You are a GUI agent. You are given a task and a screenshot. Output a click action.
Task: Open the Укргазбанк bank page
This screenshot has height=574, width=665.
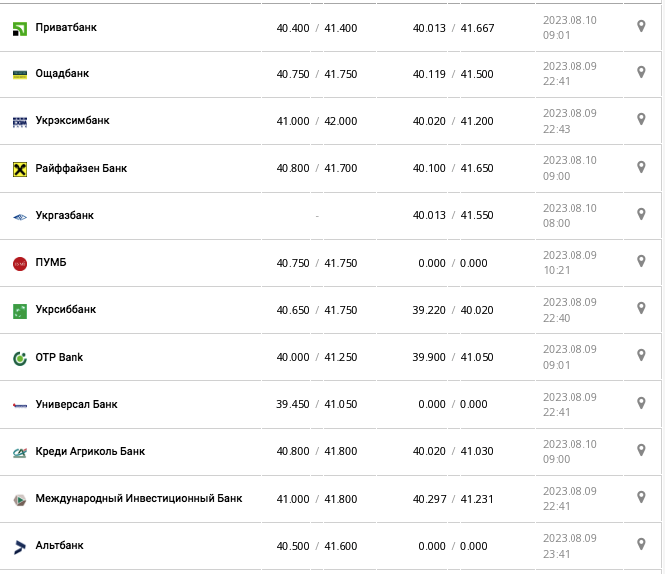[64, 216]
